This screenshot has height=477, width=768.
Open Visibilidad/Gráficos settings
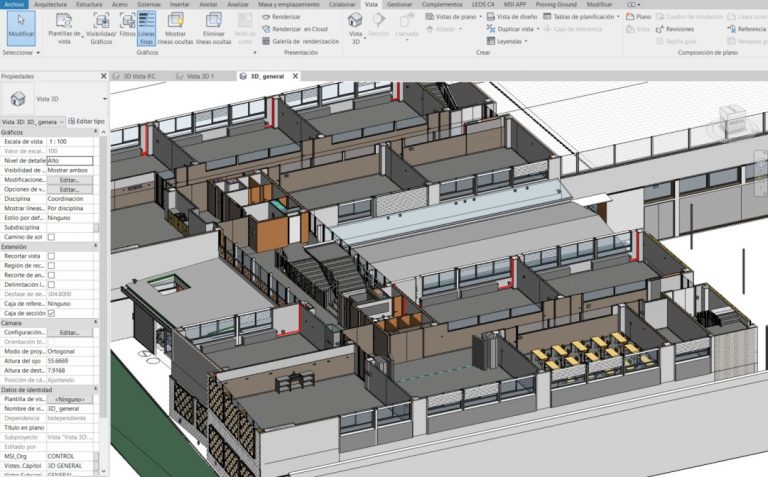pos(100,26)
